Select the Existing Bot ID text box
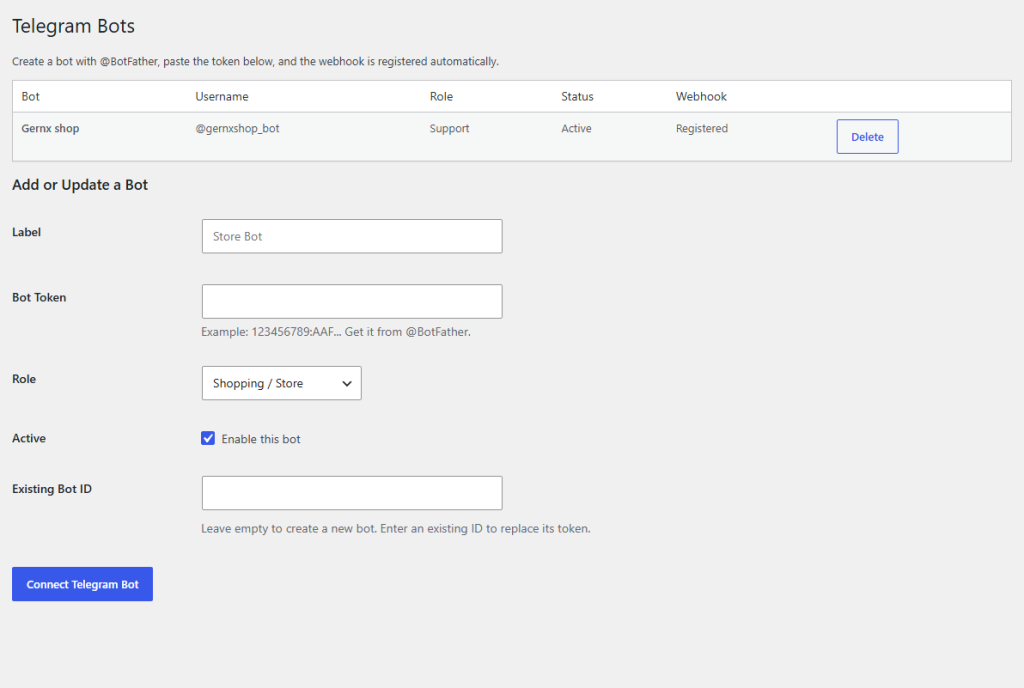This screenshot has width=1024, height=688. tap(352, 493)
